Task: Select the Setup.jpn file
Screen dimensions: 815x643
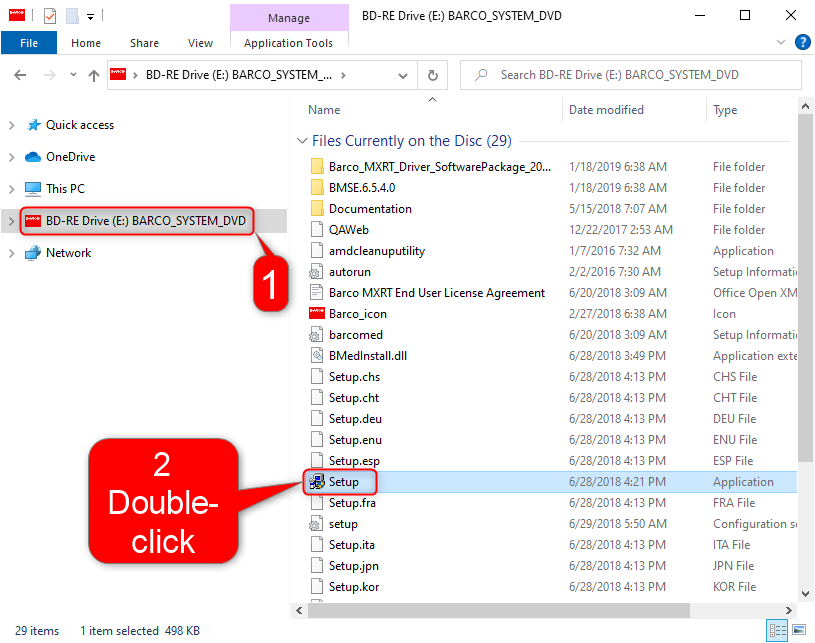Action: 353,566
